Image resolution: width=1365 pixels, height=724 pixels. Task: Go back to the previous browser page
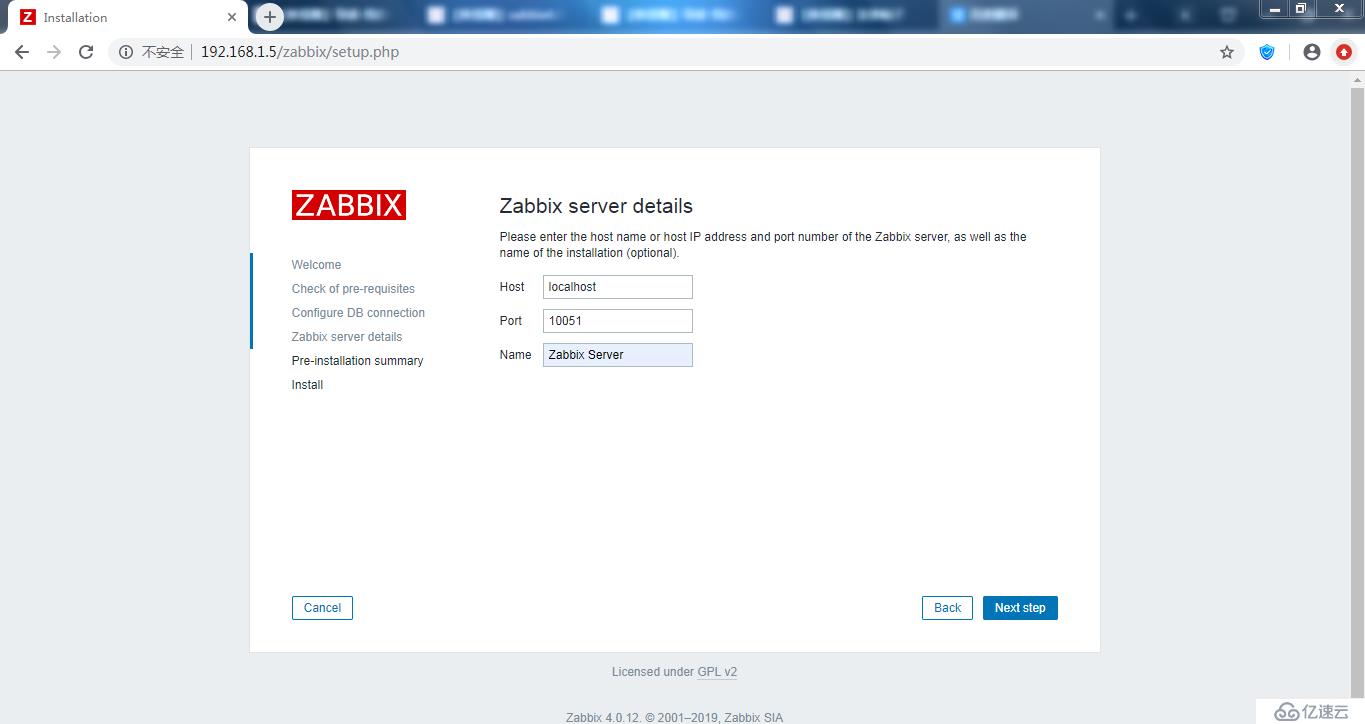[21, 52]
